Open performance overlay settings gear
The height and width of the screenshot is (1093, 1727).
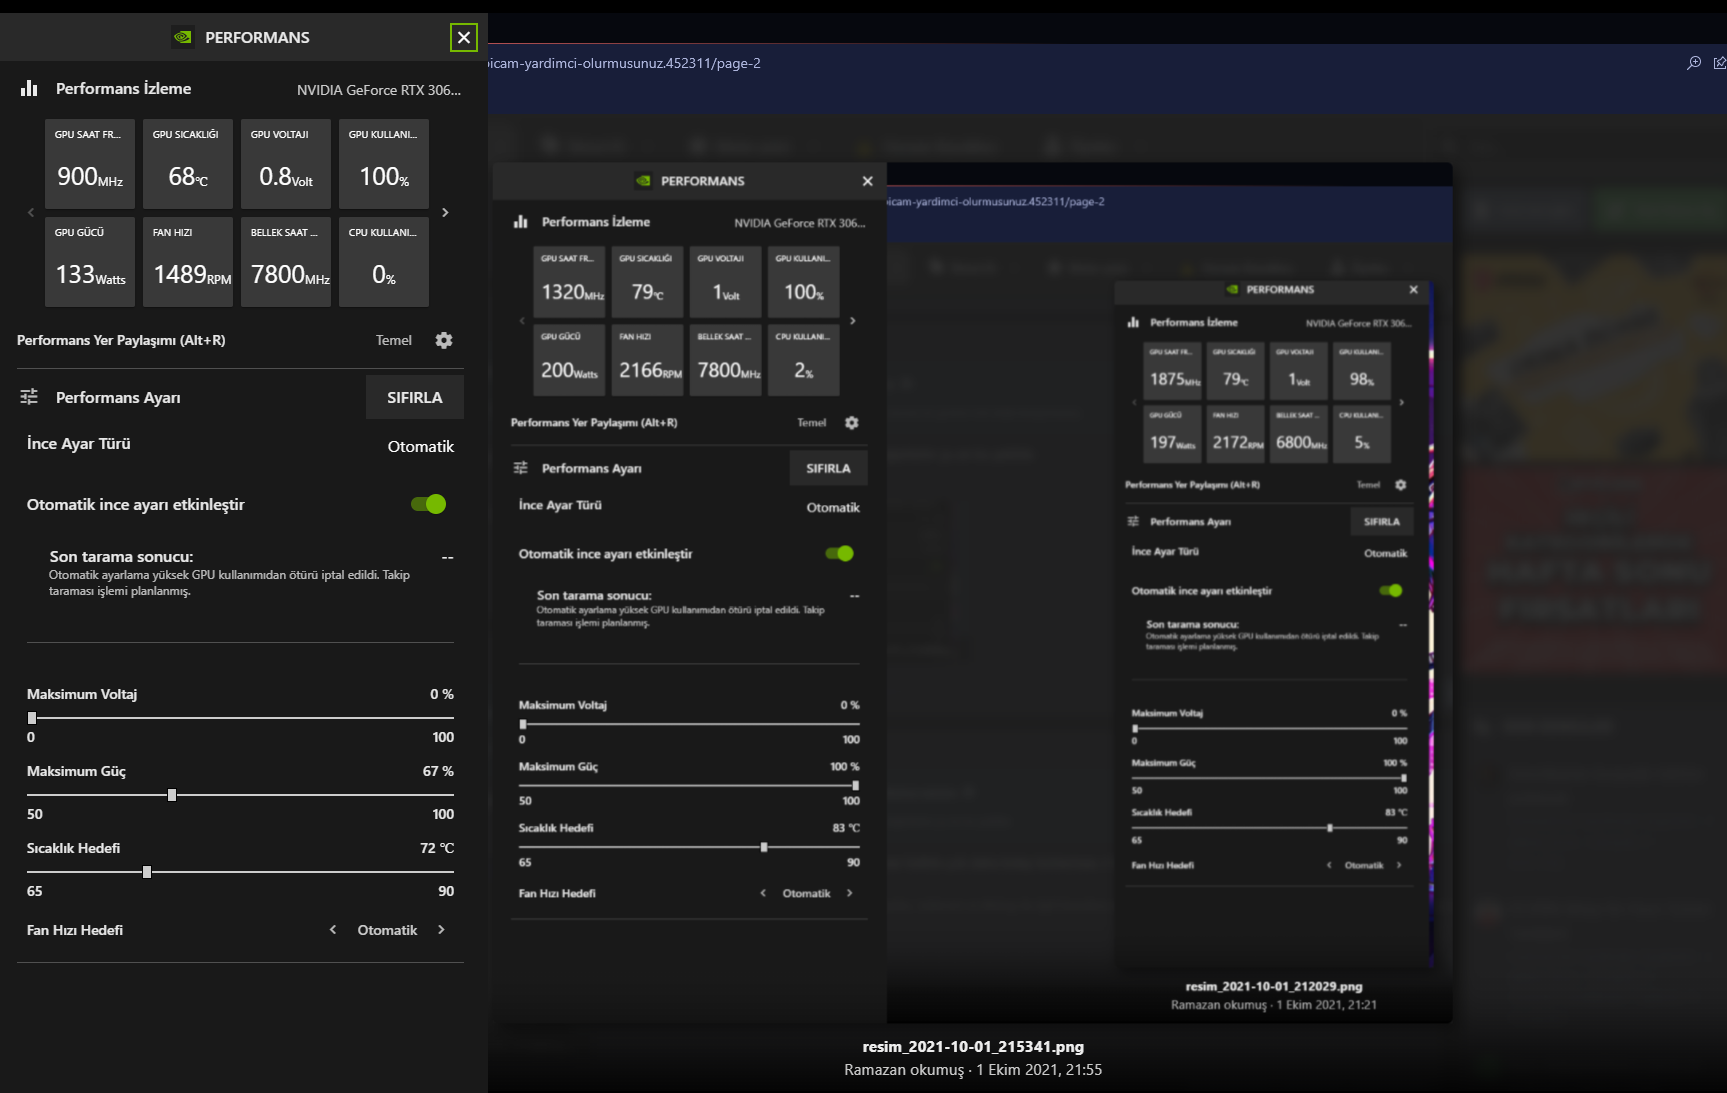point(444,341)
